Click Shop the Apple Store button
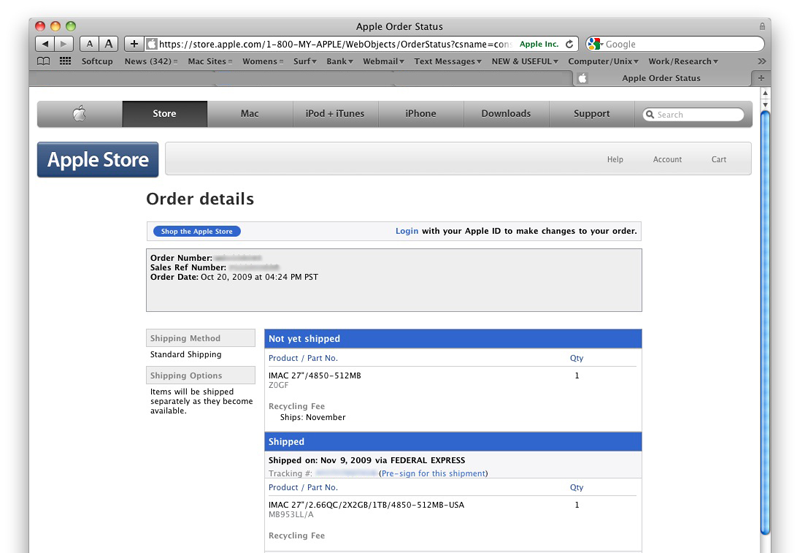Viewport: 800px width, 553px height. 197,231
